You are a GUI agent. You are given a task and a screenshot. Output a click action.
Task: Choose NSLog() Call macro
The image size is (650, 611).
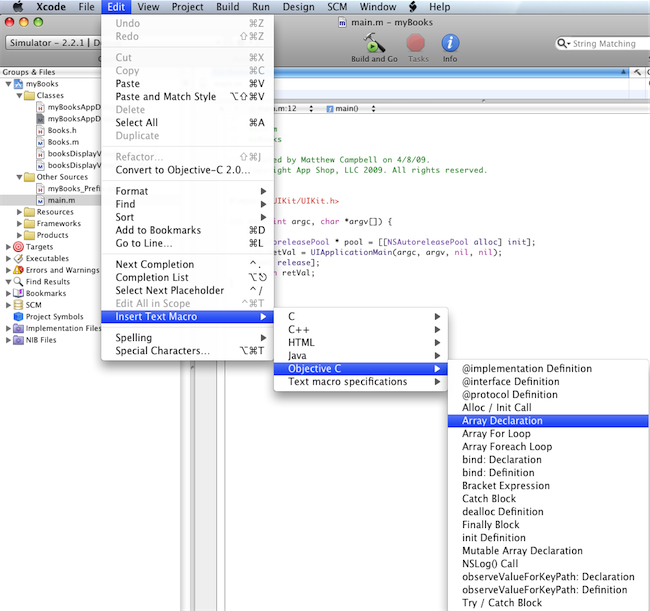tap(548, 564)
